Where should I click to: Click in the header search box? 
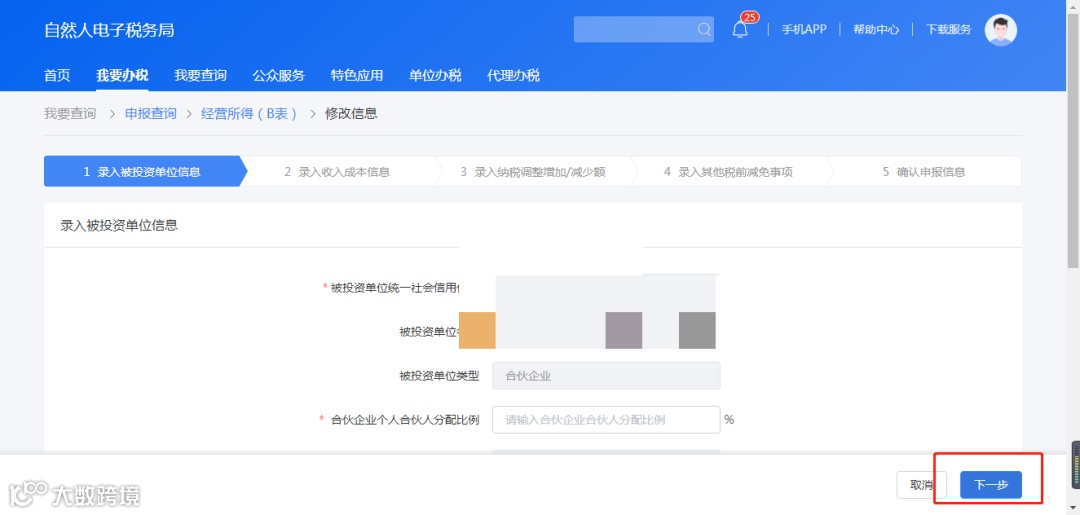[x=643, y=30]
